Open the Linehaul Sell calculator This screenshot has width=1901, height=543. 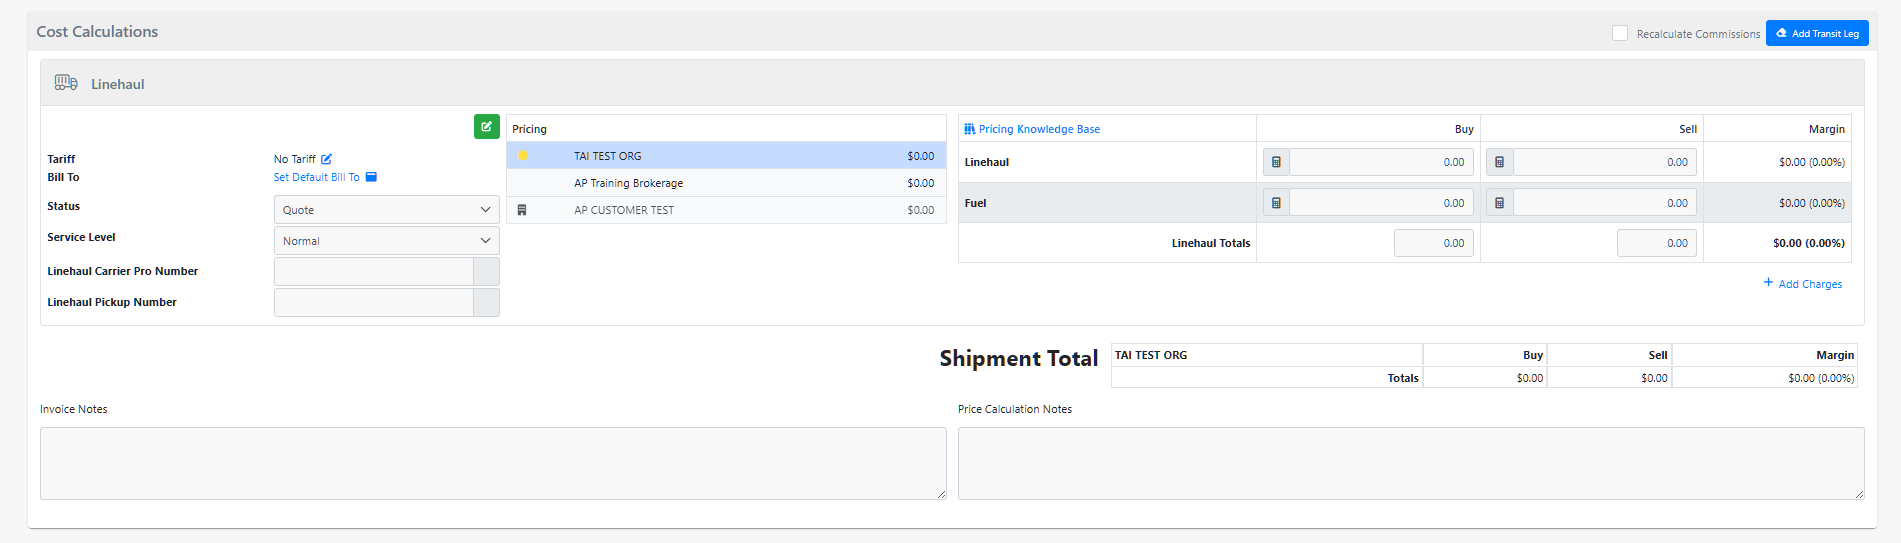pyautogui.click(x=1499, y=162)
